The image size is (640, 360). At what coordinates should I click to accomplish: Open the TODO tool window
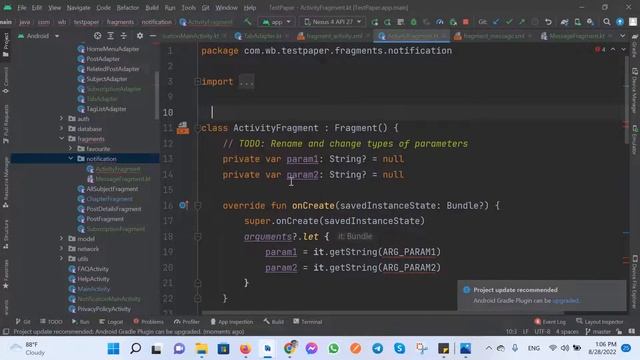click(x=51, y=322)
